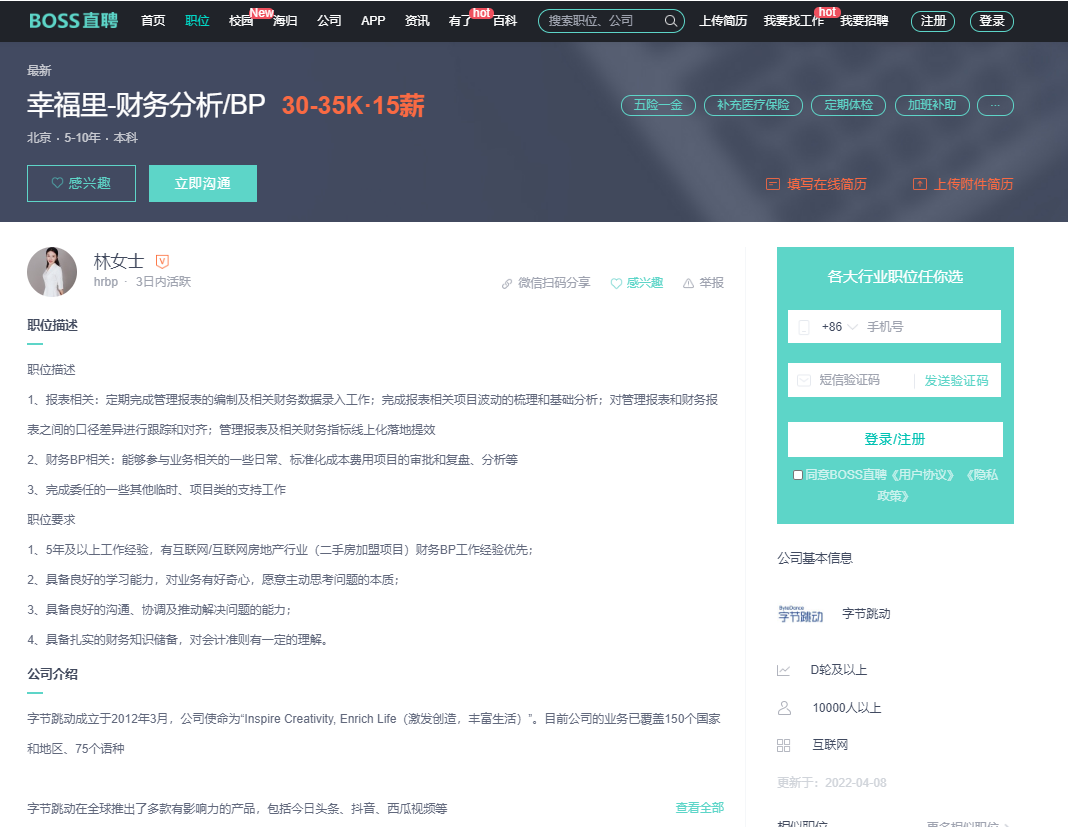
Task: Click the D轮及以上 funding stage text
Action: (838, 670)
